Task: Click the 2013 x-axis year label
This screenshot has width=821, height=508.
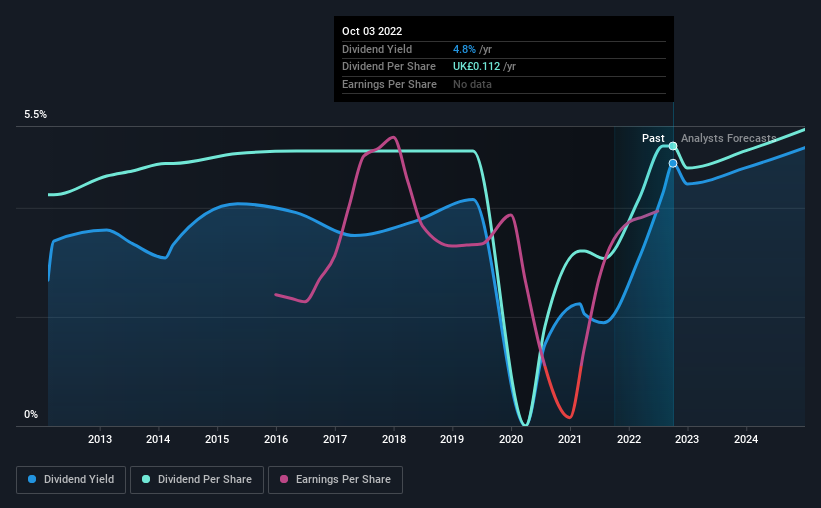Action: 99,439
